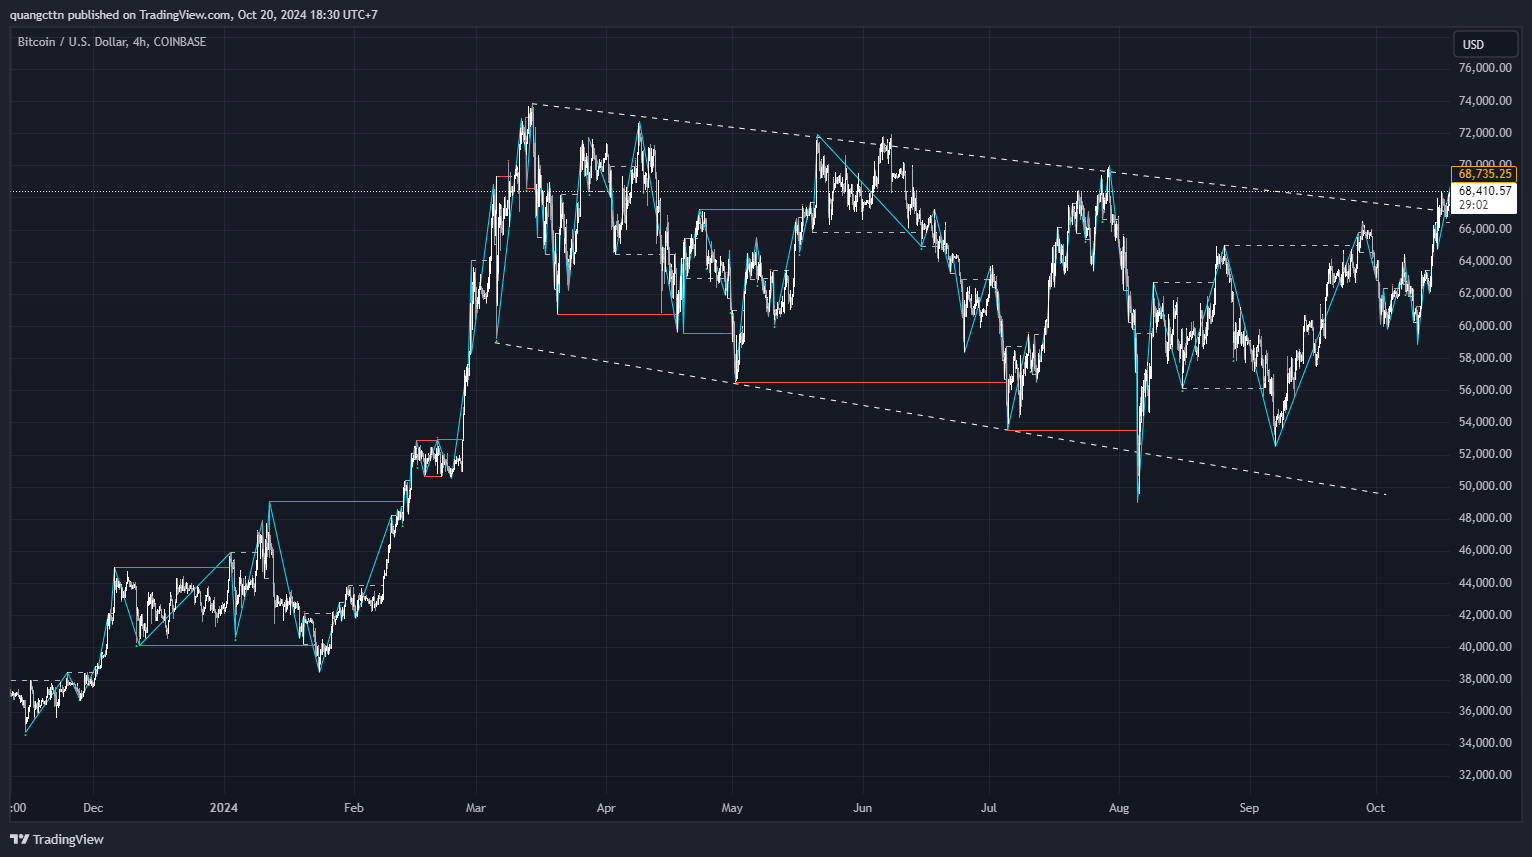Click the 2024 label on time axis

pos(224,808)
